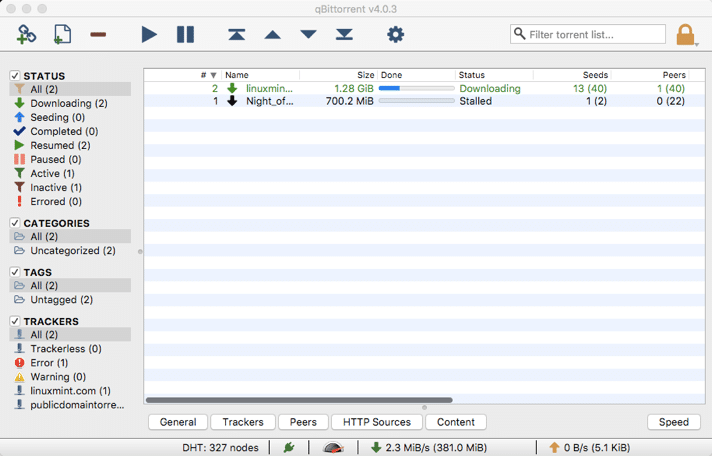Image resolution: width=712 pixels, height=456 pixels.
Task: Select All (2) under CATEGORIES
Action: coord(70,237)
